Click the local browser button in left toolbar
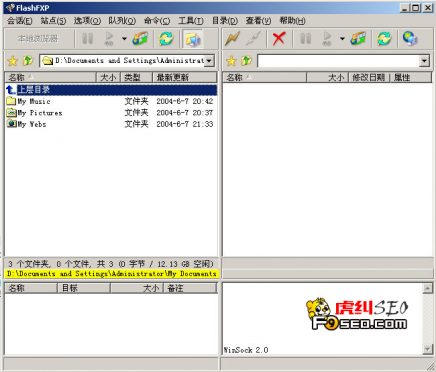The width and height of the screenshot is (436, 372). click(x=38, y=39)
